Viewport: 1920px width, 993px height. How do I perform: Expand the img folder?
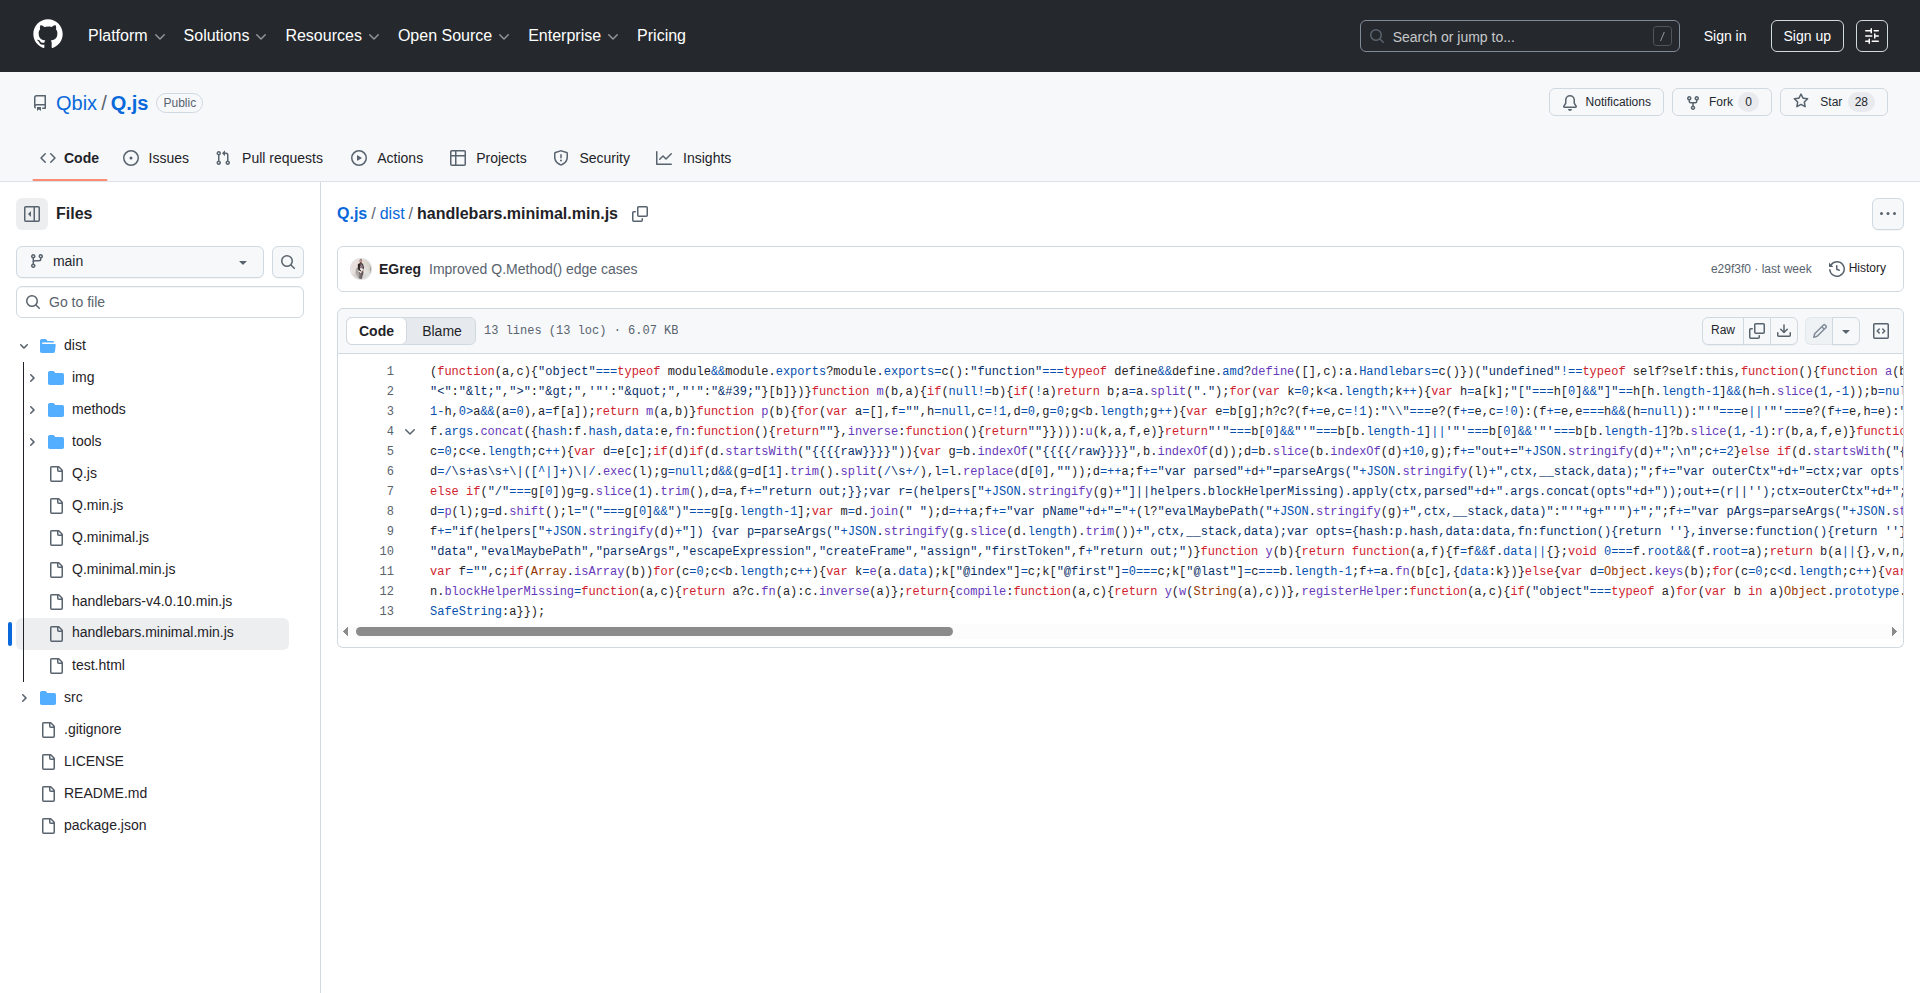(32, 378)
